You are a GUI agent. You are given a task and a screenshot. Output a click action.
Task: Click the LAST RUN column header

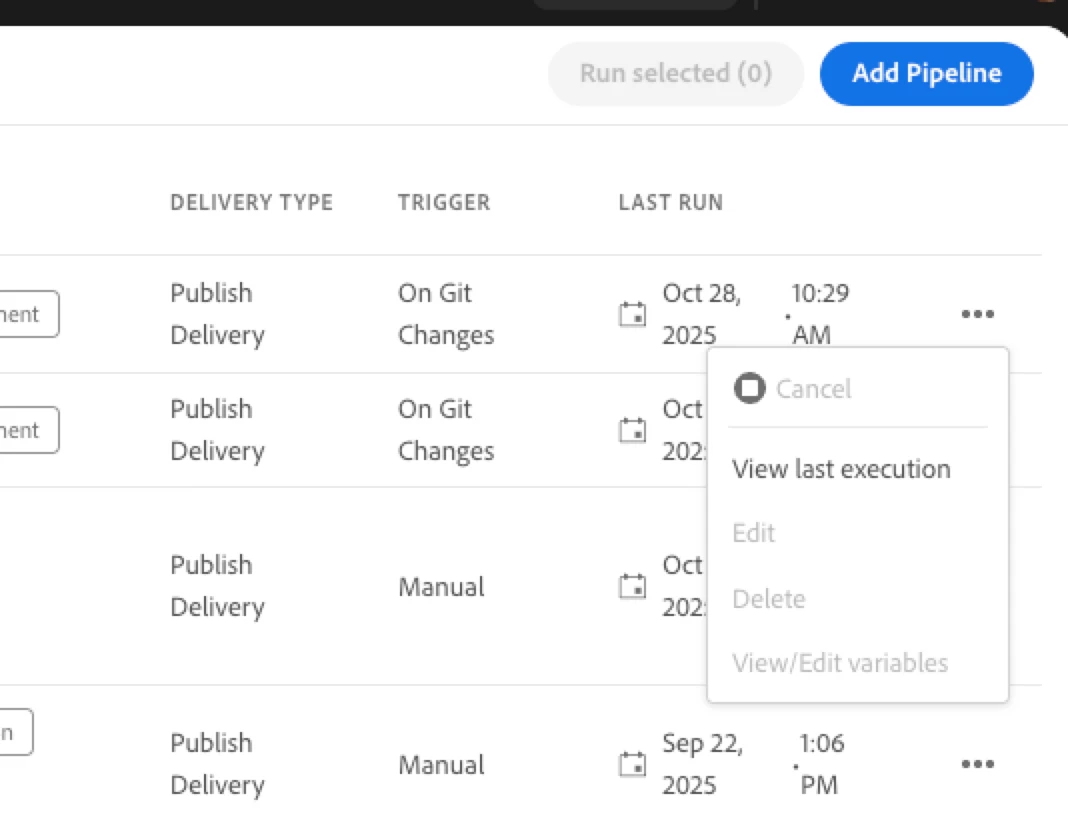pos(670,202)
